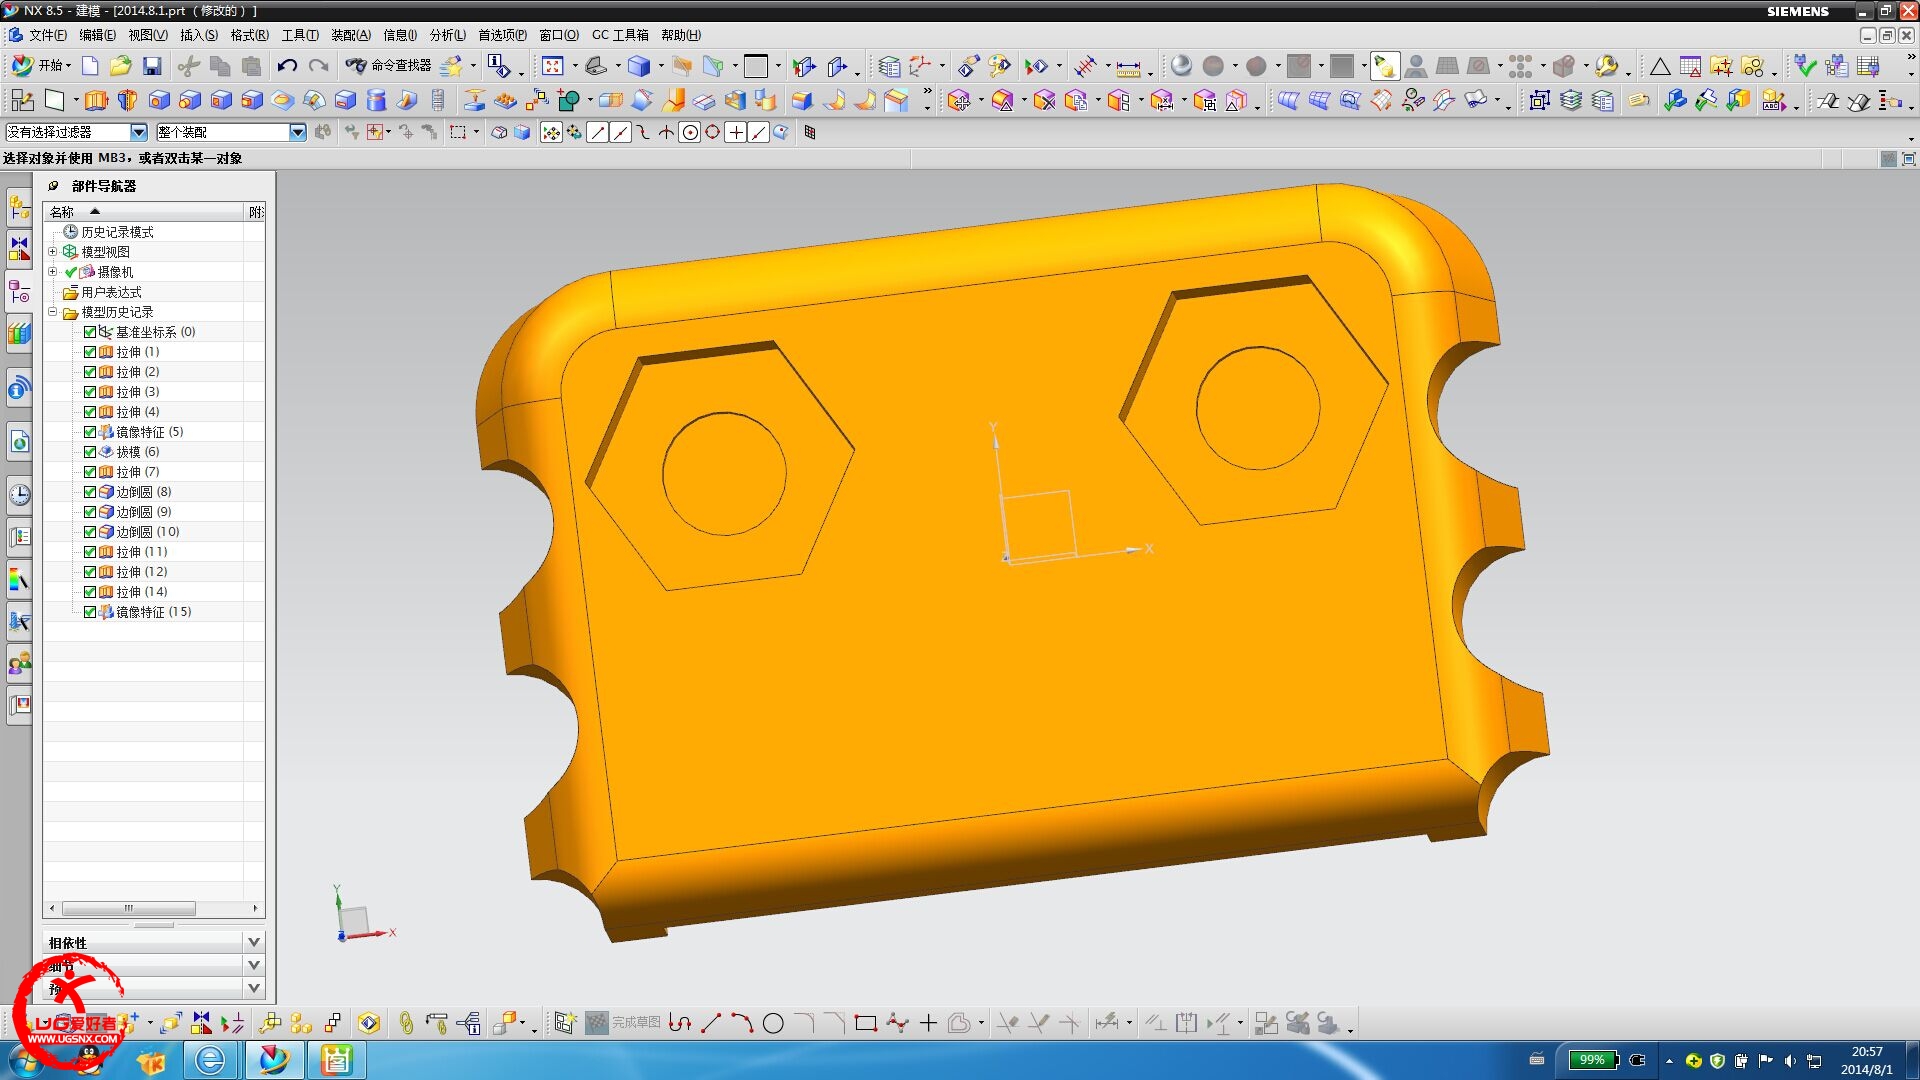This screenshot has height=1080, width=1920.
Task: Open the 分析(L) menu
Action: click(447, 35)
